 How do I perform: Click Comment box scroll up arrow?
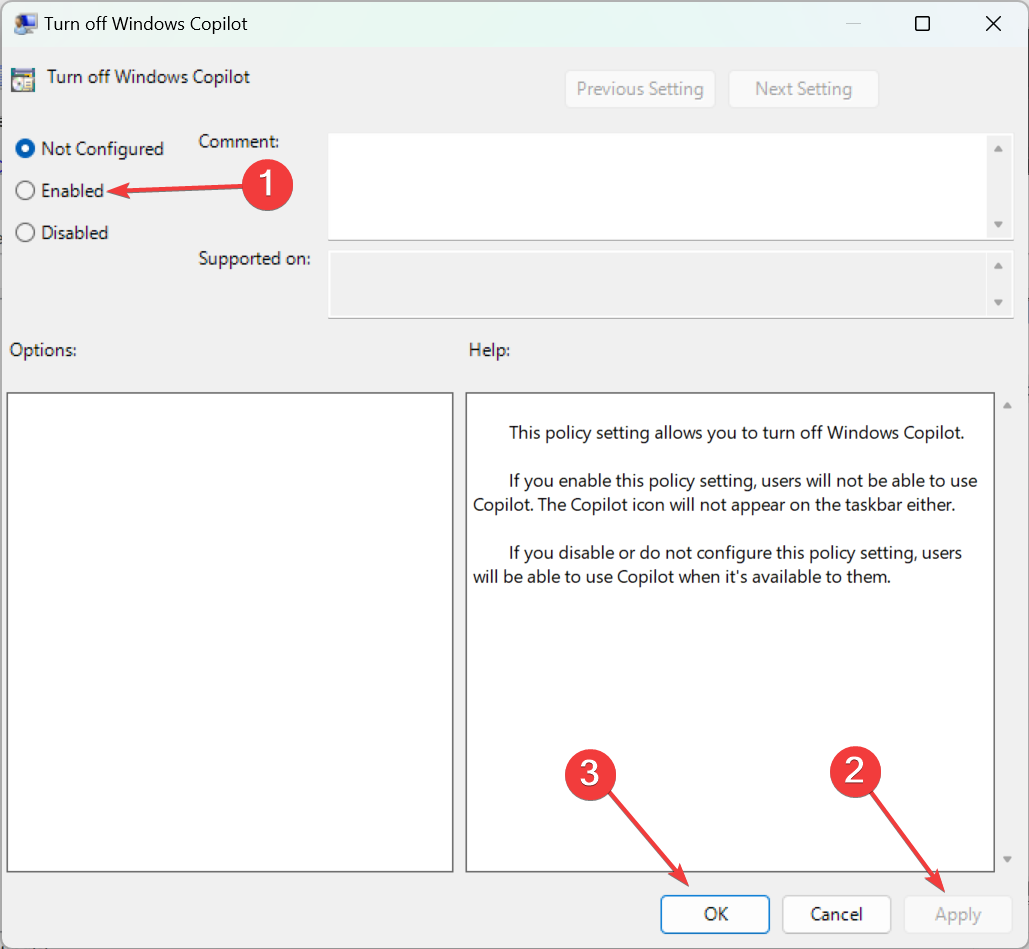[x=998, y=149]
